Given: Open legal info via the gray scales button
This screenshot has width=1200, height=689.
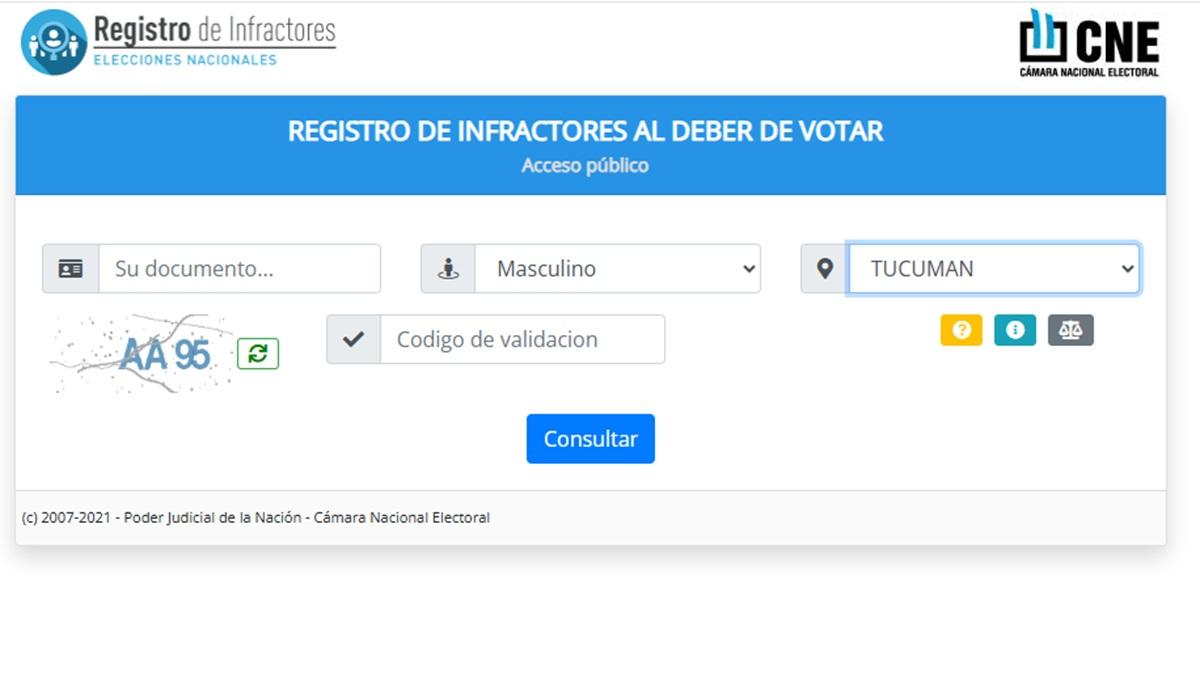Looking at the screenshot, I should tap(1070, 330).
